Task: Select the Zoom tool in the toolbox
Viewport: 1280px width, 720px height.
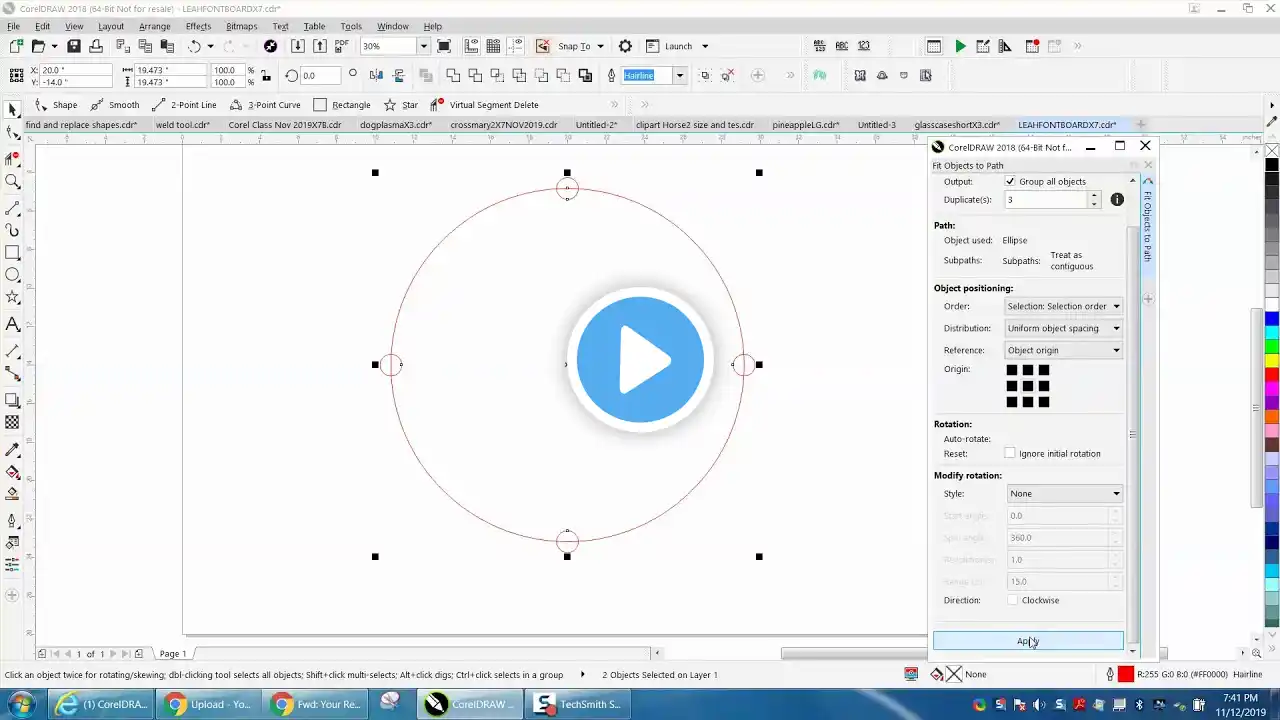Action: [x=13, y=181]
